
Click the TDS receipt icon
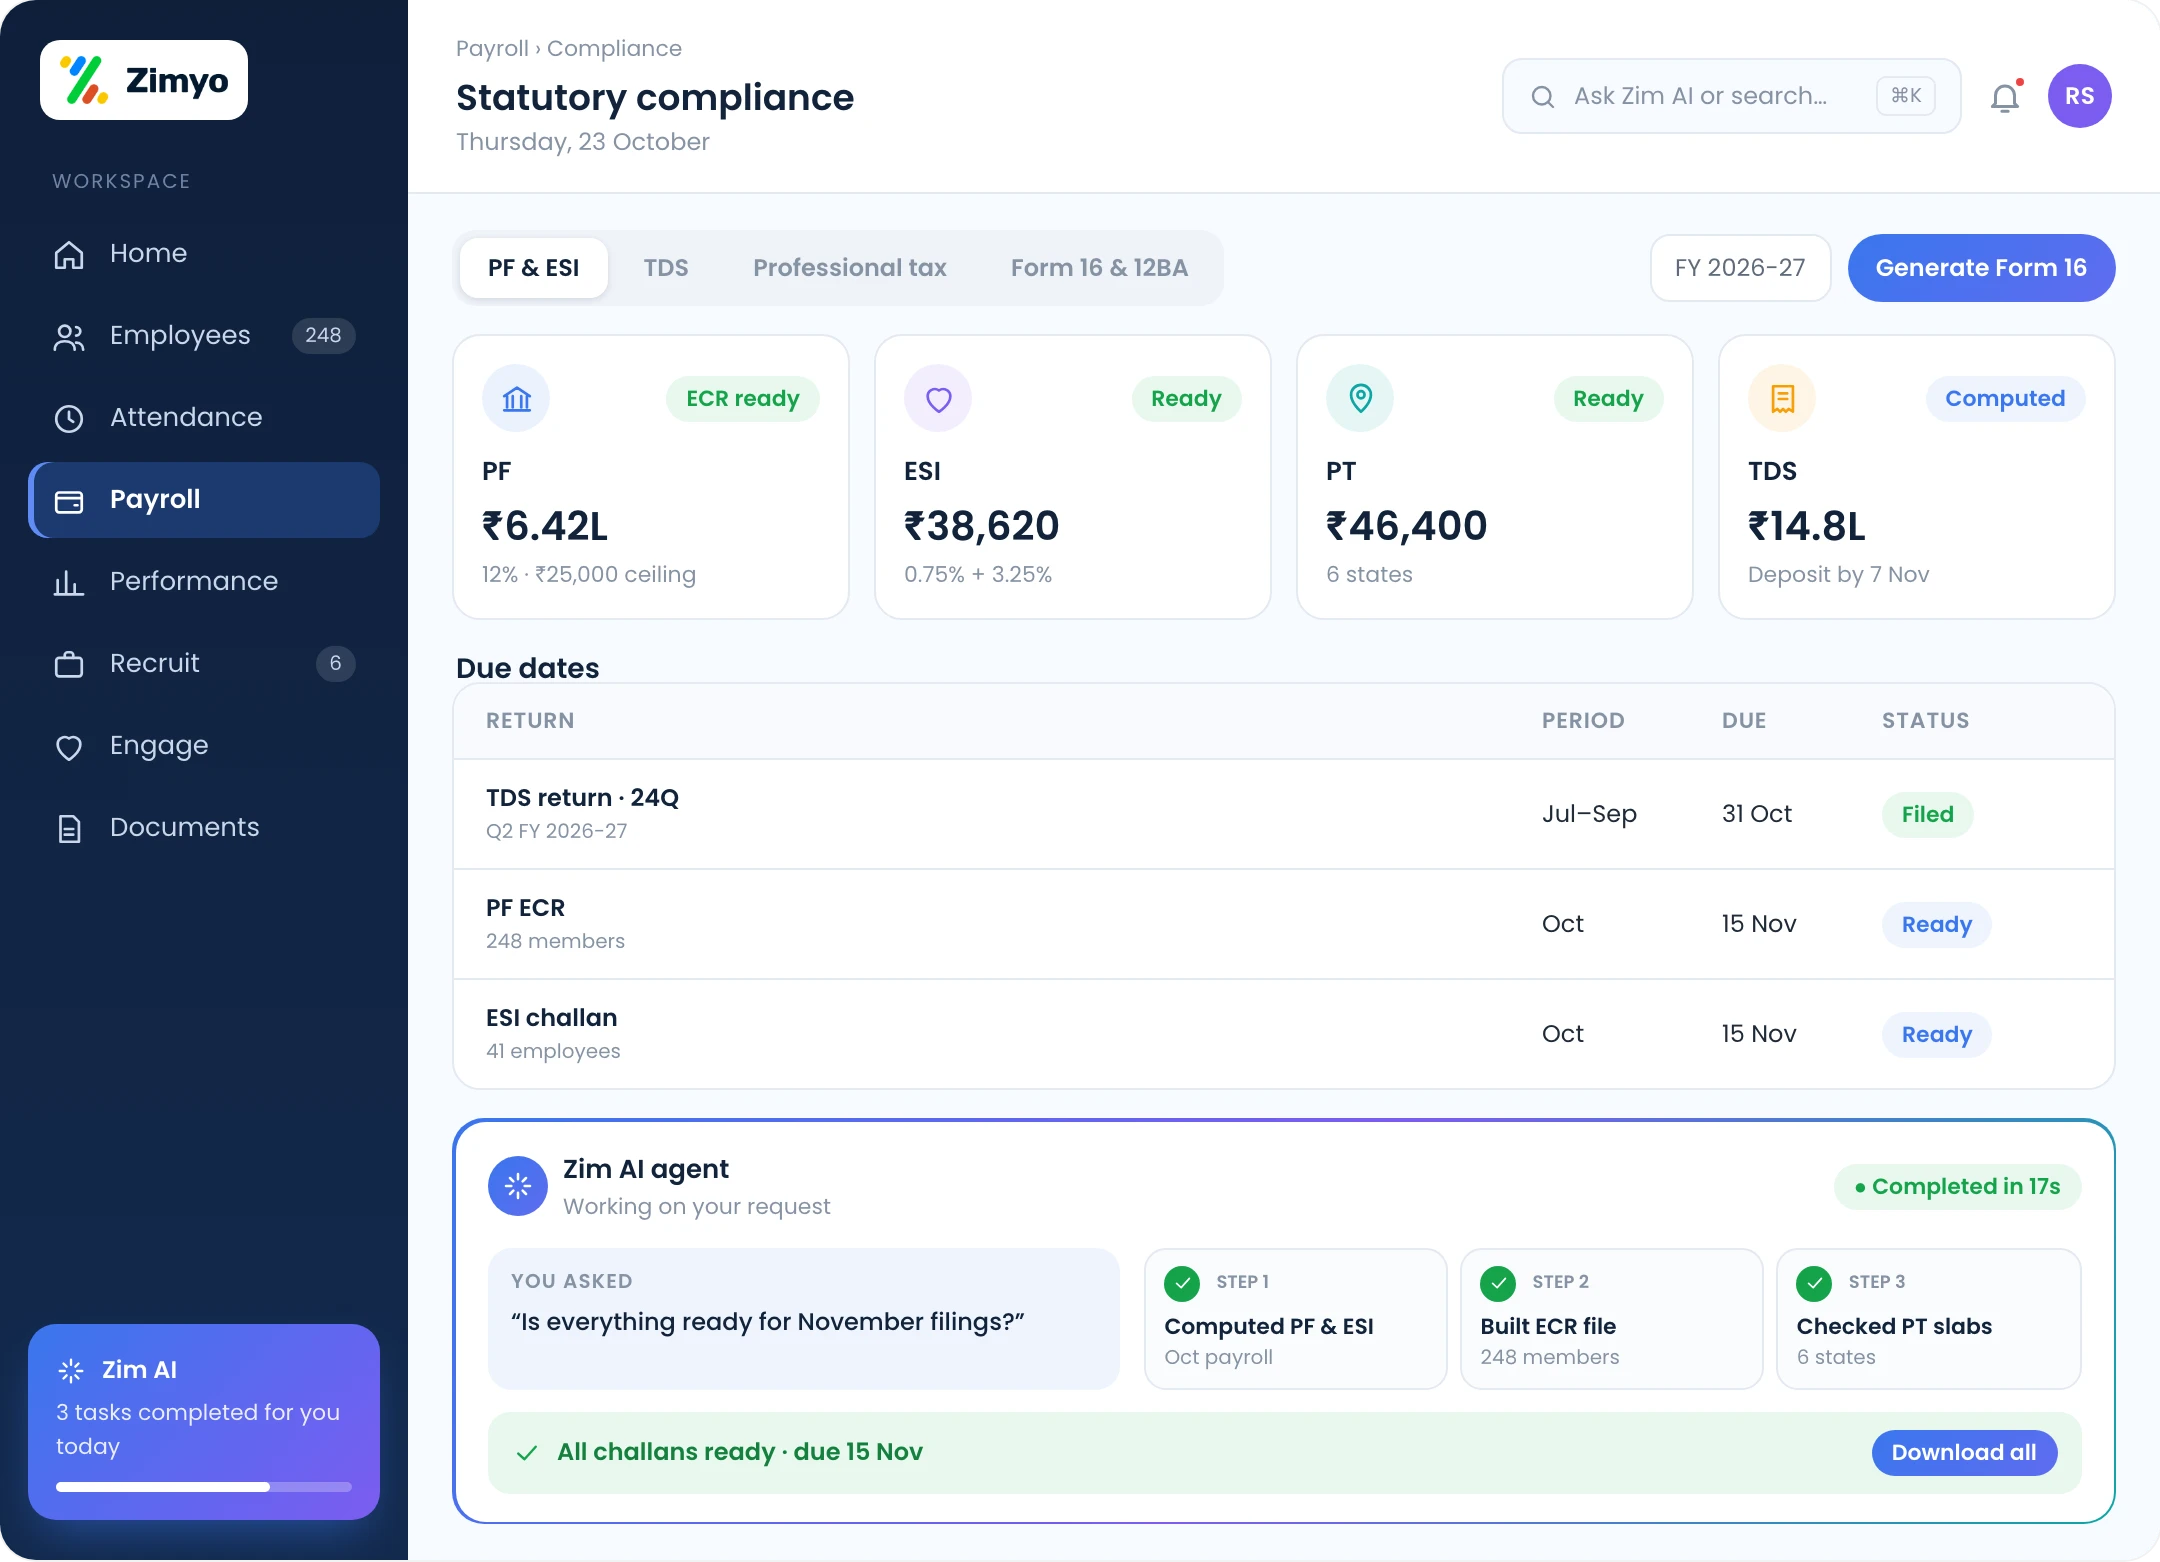[x=1782, y=398]
